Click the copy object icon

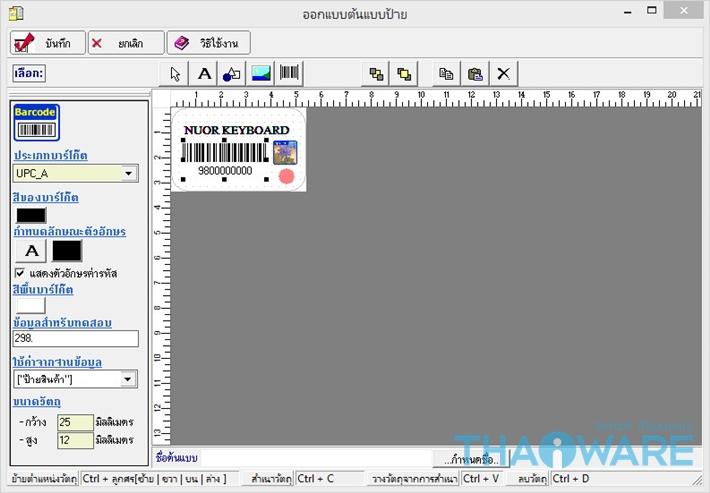[x=446, y=74]
